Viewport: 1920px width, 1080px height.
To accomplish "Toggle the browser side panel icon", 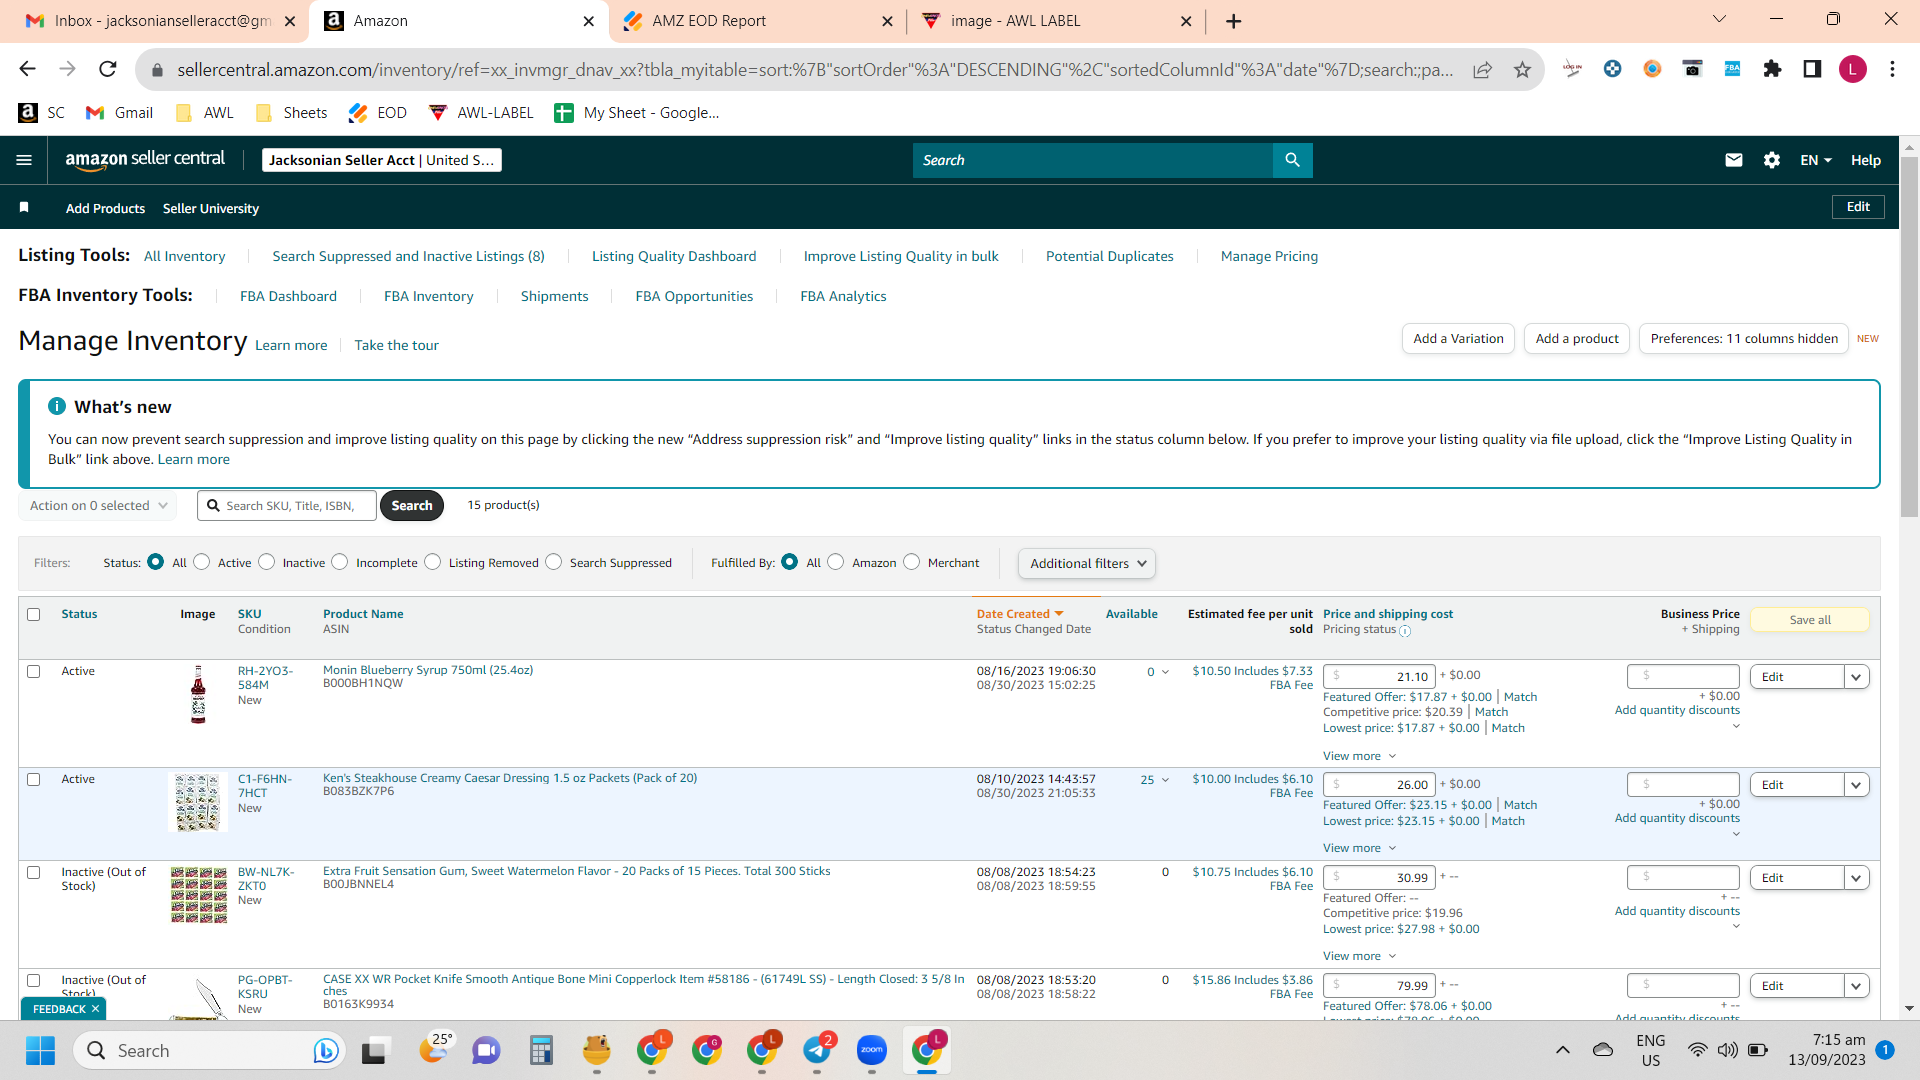I will (x=1812, y=69).
